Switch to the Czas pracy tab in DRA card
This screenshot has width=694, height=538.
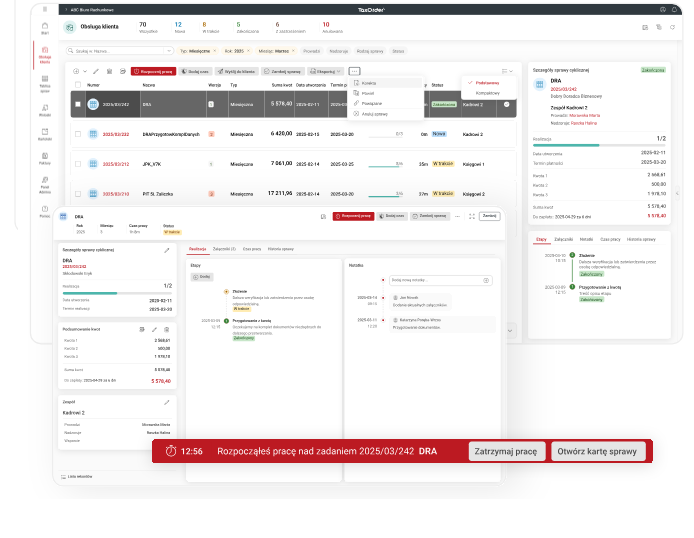[250, 248]
